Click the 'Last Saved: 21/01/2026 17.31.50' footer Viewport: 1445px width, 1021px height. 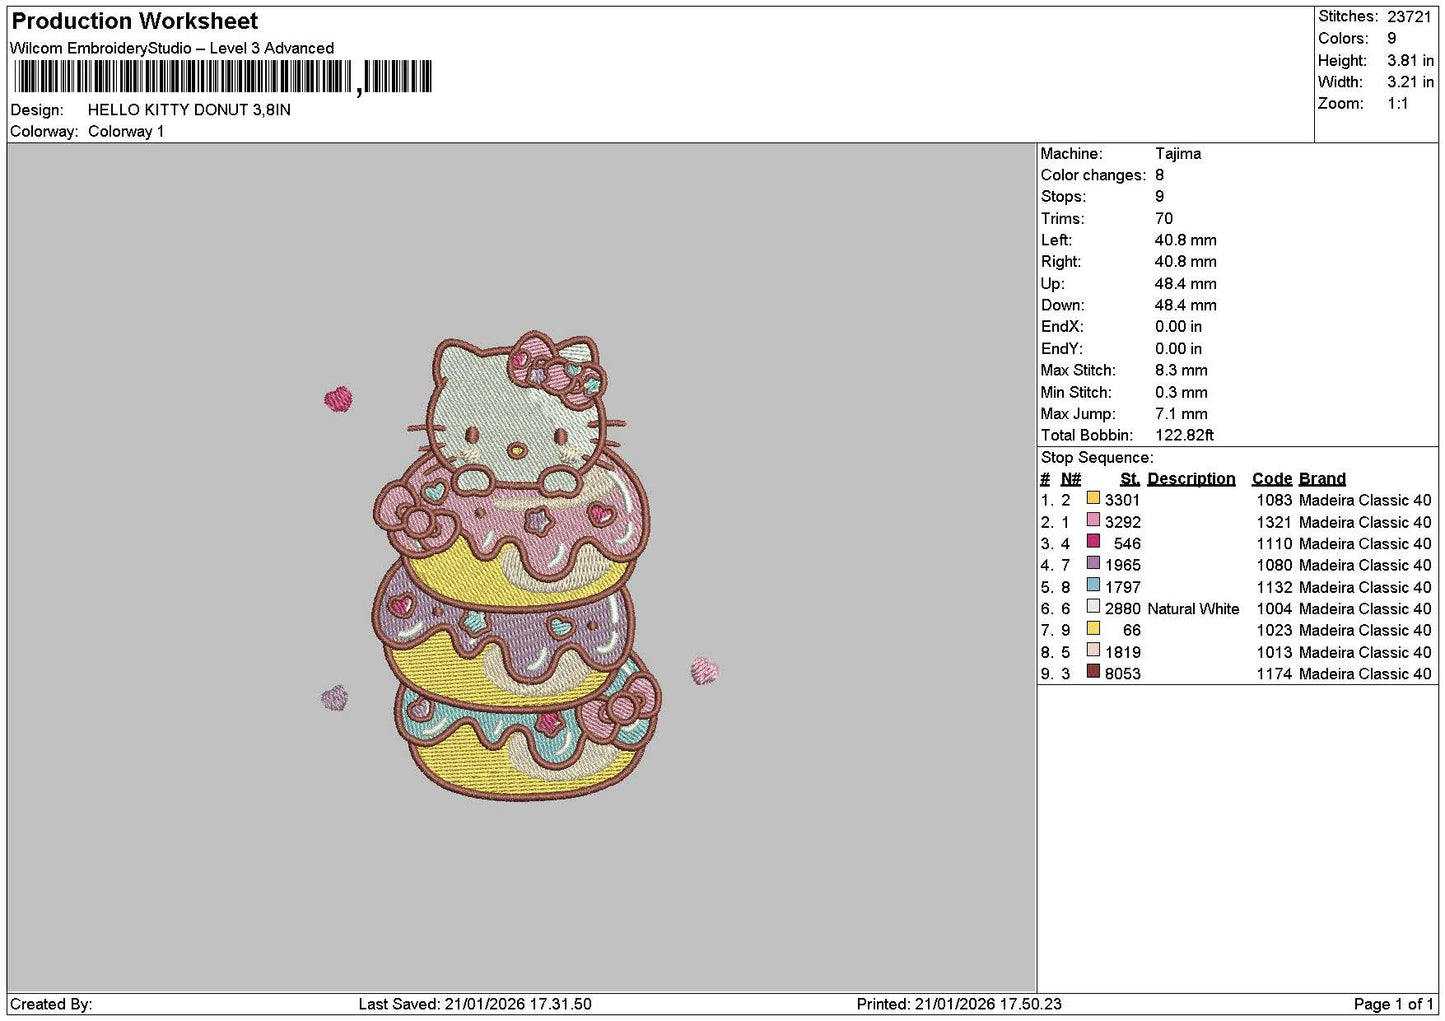coord(475,1004)
